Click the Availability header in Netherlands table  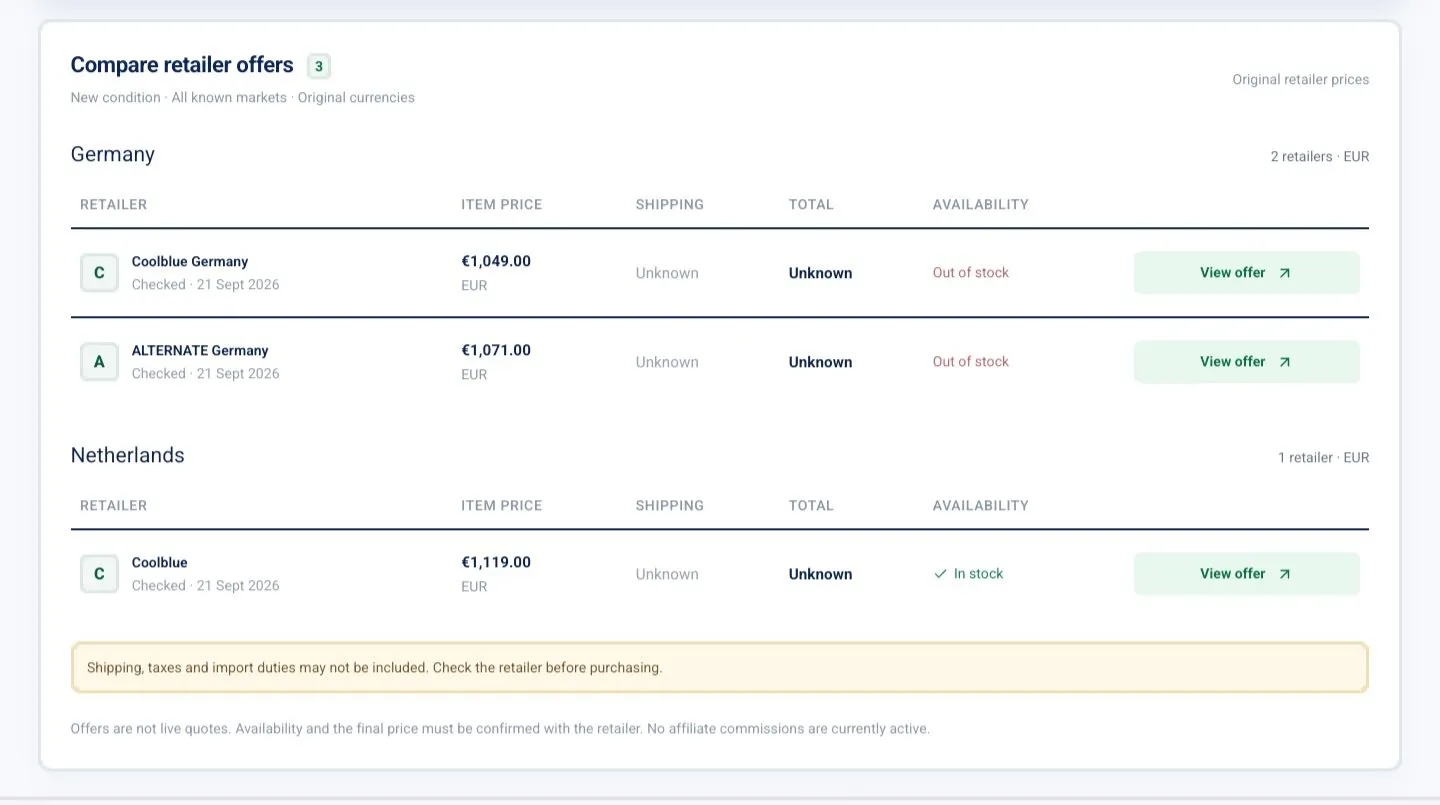coord(980,505)
